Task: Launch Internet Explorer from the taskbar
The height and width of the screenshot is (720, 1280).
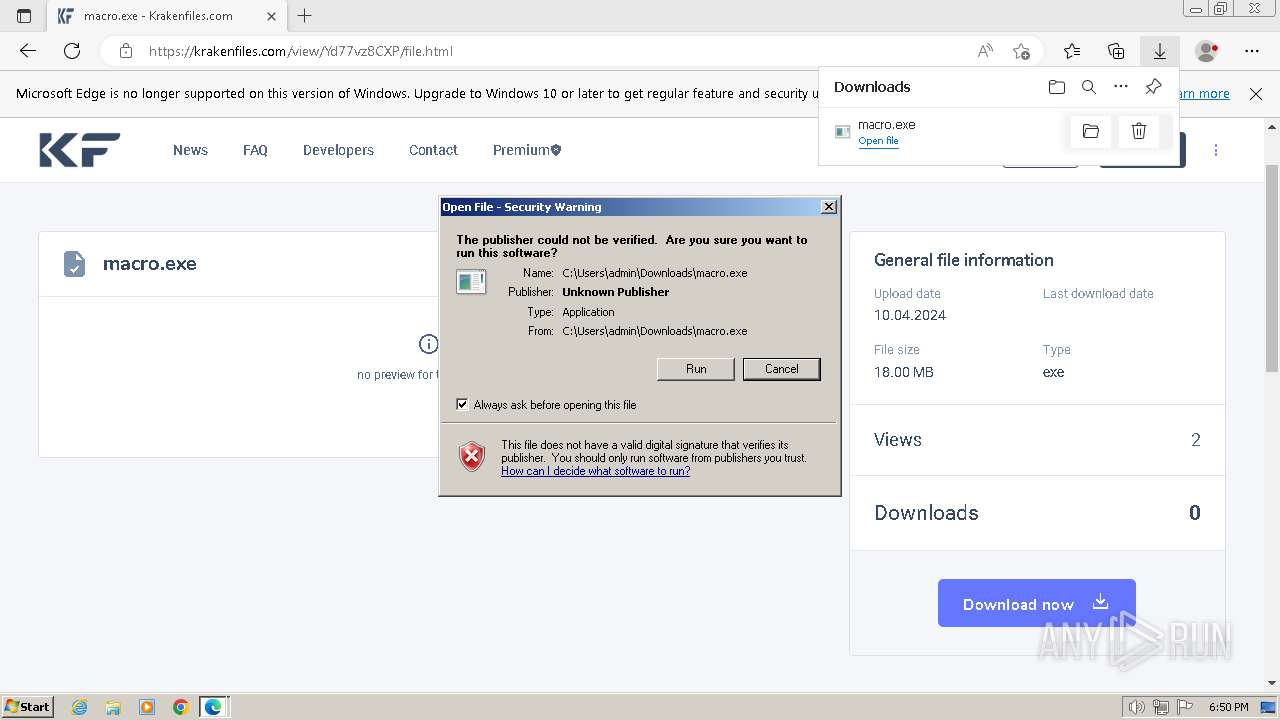Action: click(x=80, y=707)
